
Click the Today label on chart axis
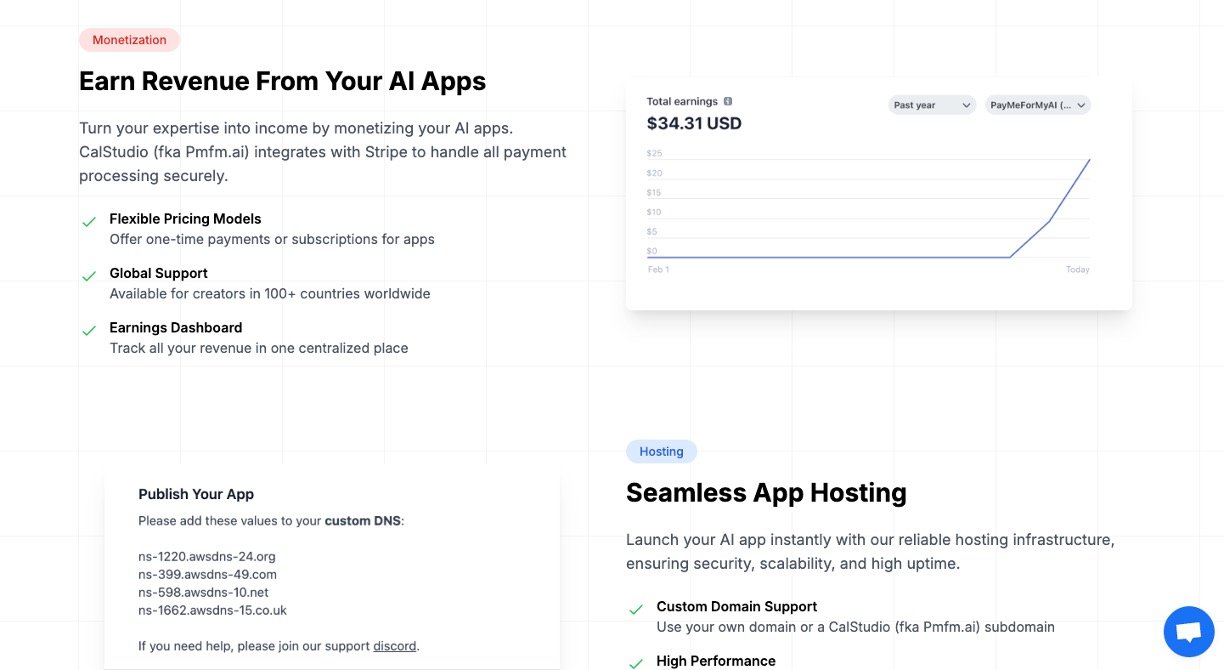(1077, 270)
